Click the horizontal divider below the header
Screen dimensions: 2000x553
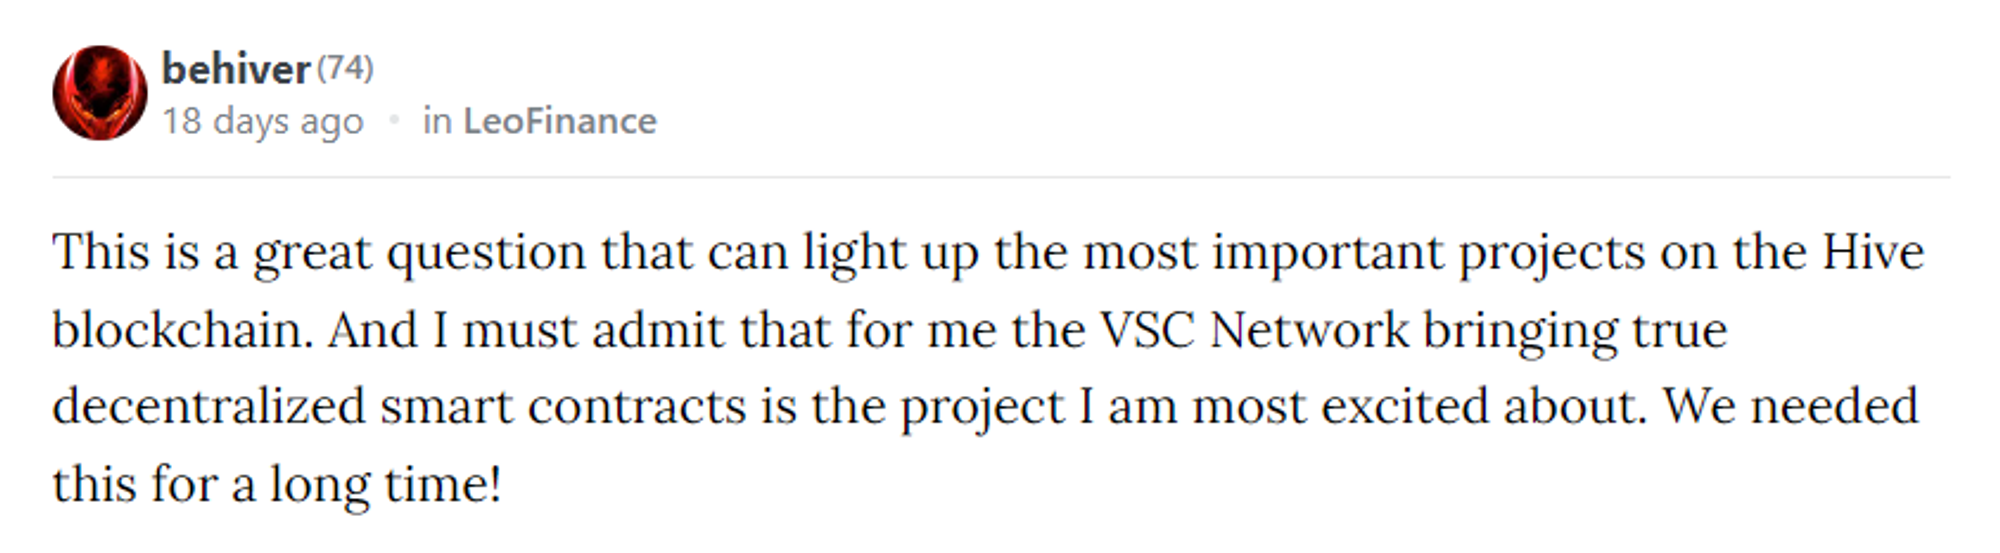tap(1001, 178)
